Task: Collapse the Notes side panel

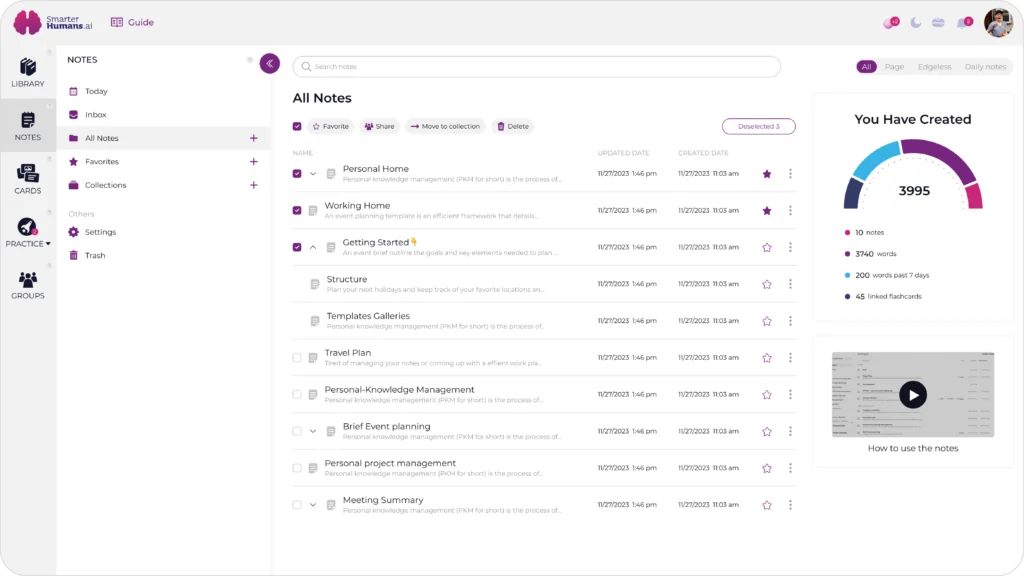Action: click(x=270, y=63)
